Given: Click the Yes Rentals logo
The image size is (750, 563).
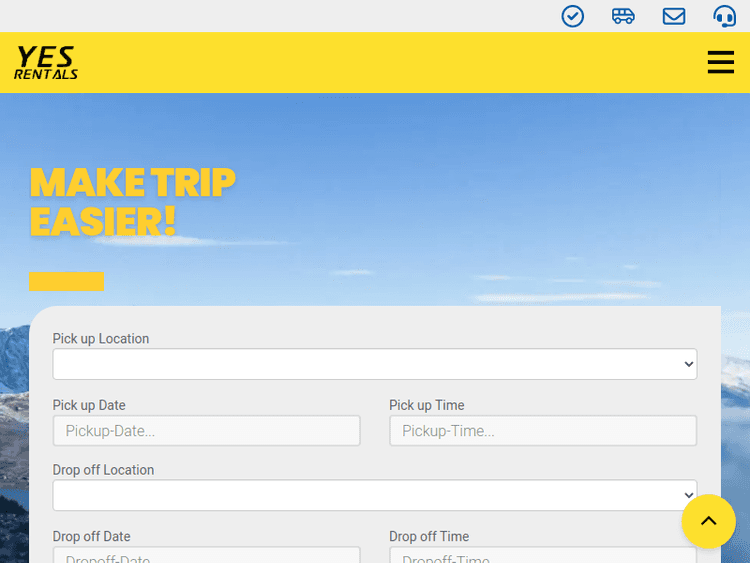Looking at the screenshot, I should pyautogui.click(x=46, y=62).
